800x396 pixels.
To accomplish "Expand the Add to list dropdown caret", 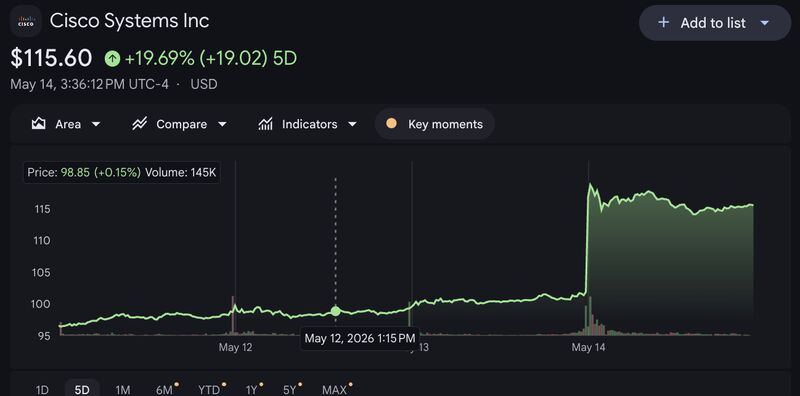I will [764, 23].
